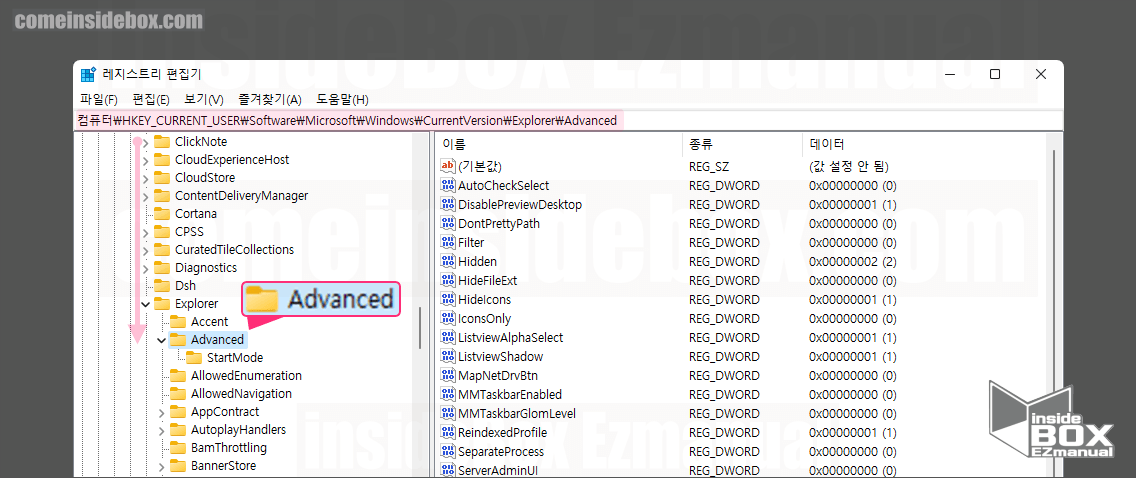Select the ClickNote folder icon
Screen dimensions: 1136x478
point(162,142)
